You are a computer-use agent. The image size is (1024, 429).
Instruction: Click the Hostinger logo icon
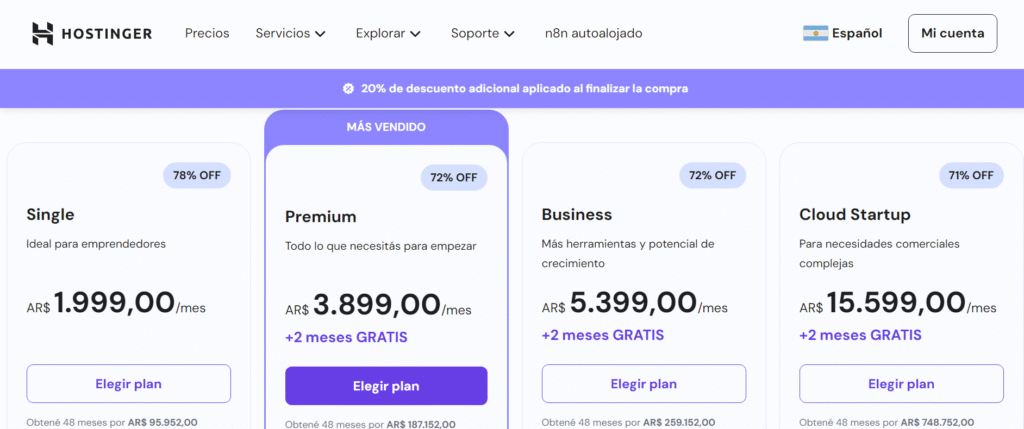43,33
